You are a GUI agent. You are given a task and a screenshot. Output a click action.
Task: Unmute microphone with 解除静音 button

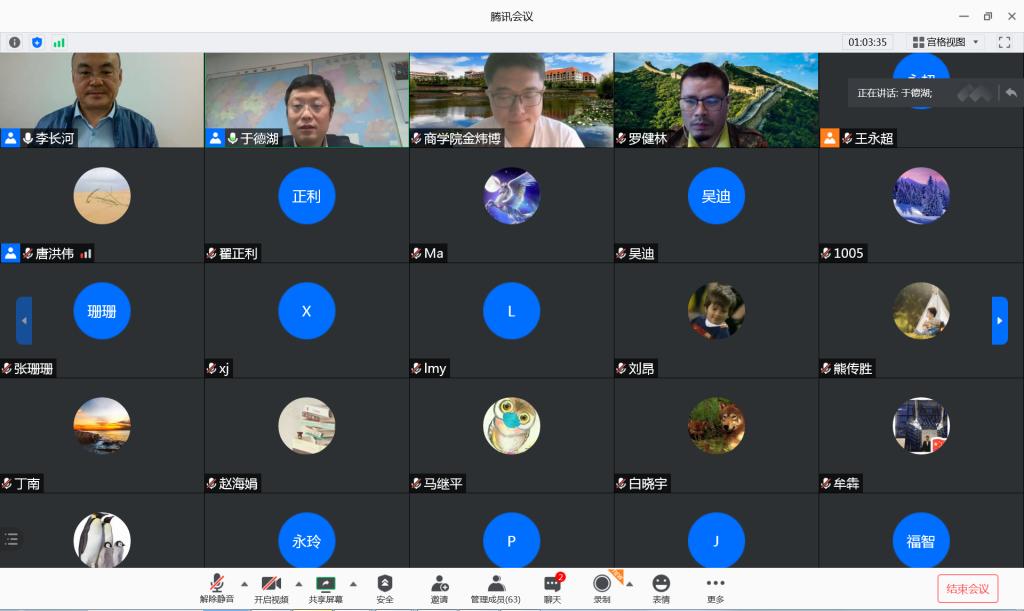pyautogui.click(x=216, y=588)
